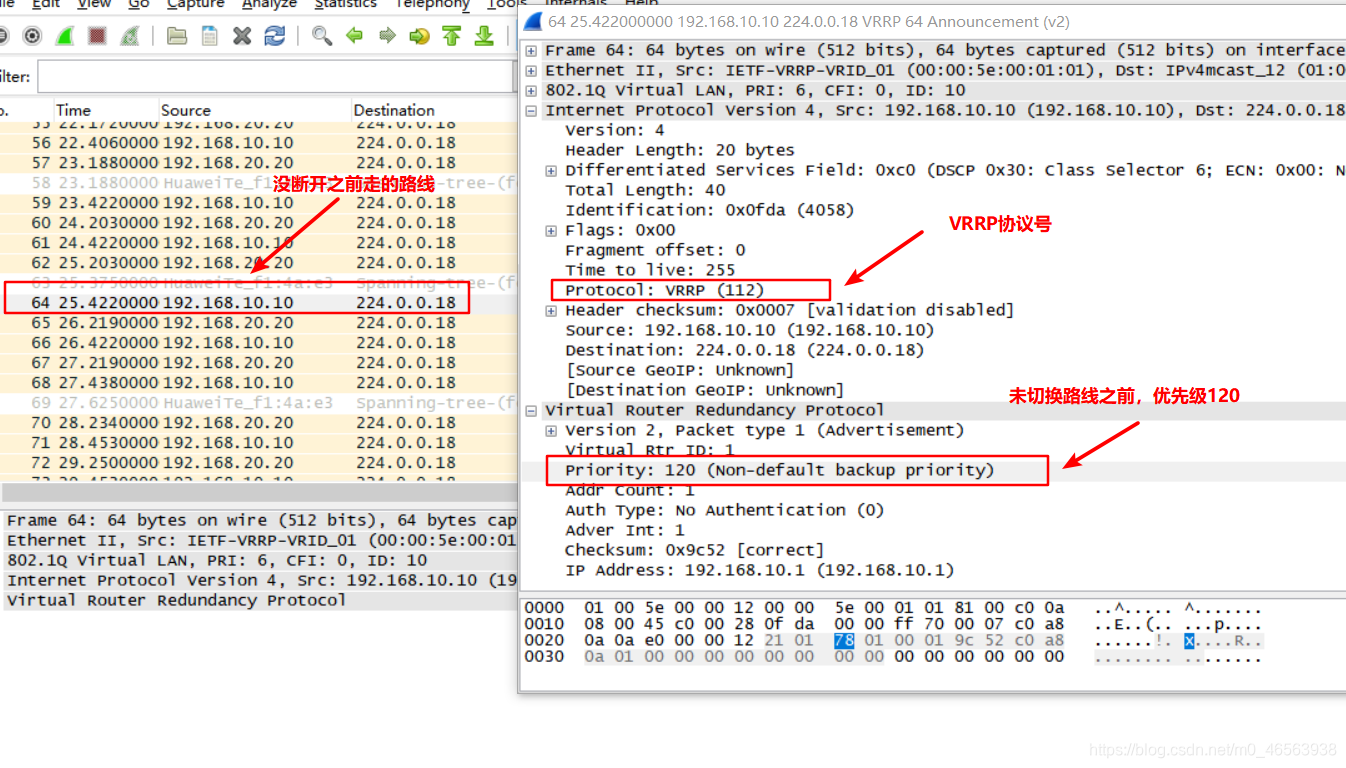Open the Telephony menu
1346x768 pixels.
432,4
